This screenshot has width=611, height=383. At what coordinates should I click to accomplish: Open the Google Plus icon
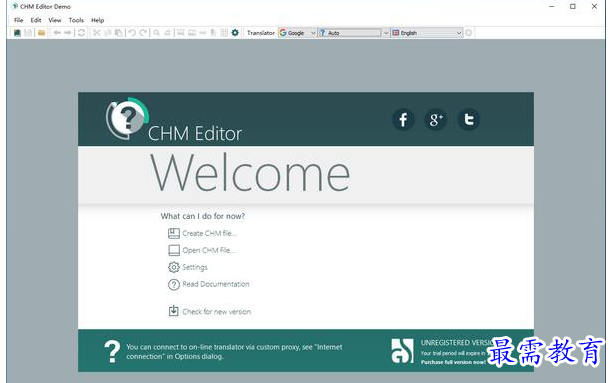436,120
